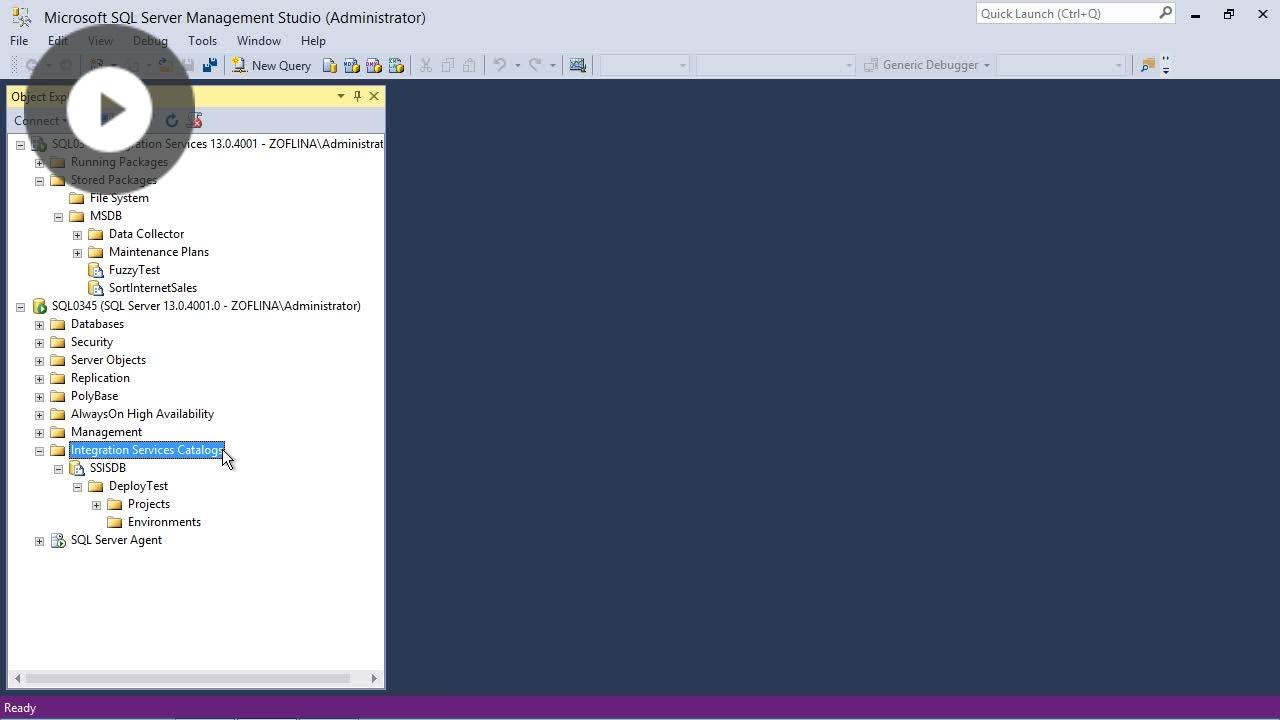The width and height of the screenshot is (1280, 720).
Task: Open the Tools menu
Action: click(x=202, y=41)
